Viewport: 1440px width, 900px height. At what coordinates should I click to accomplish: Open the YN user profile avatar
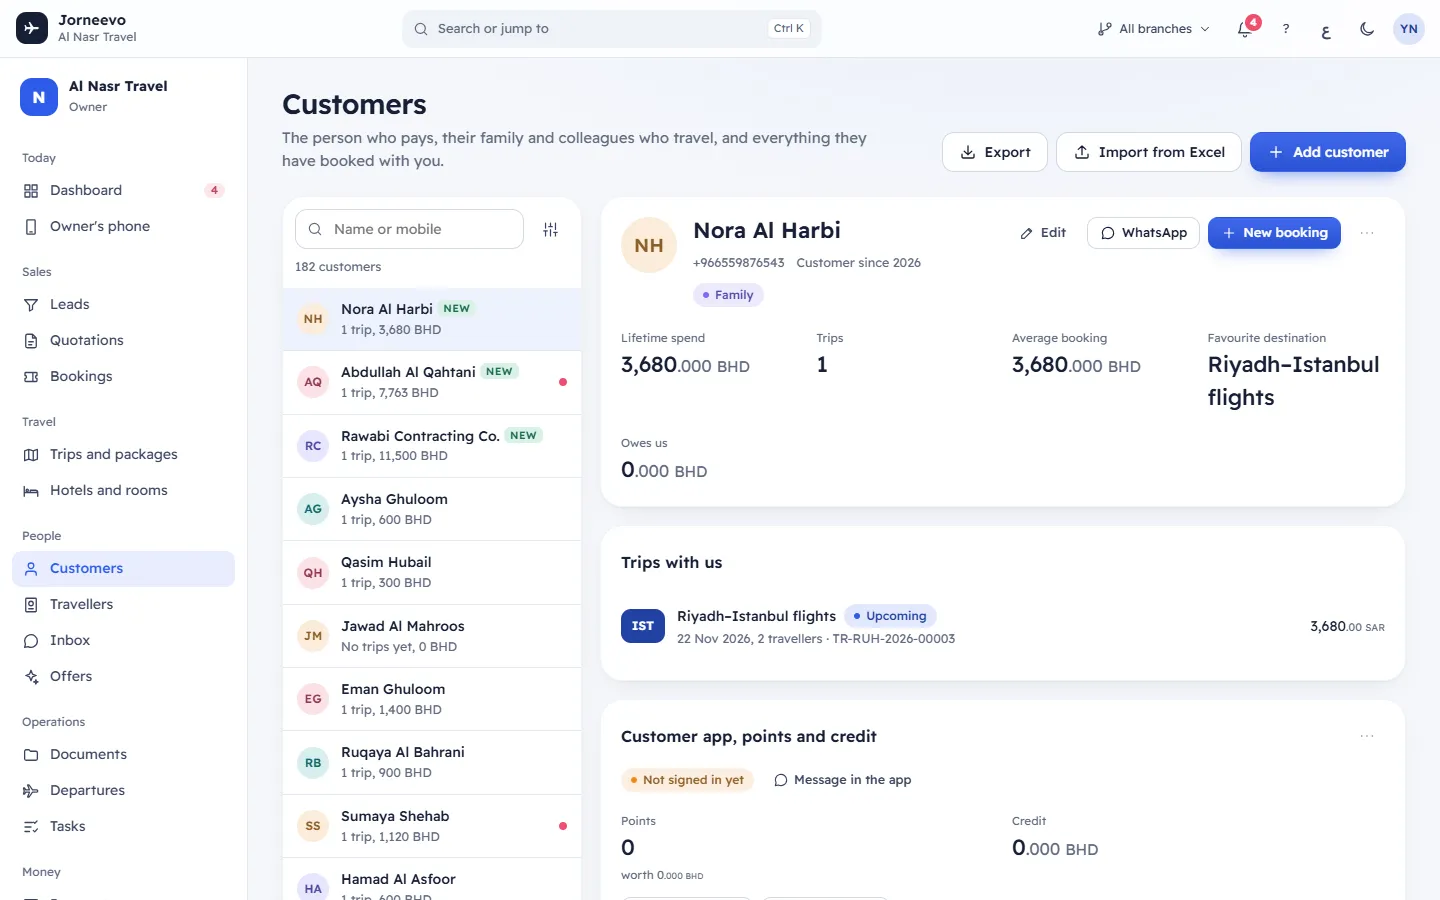(x=1409, y=29)
